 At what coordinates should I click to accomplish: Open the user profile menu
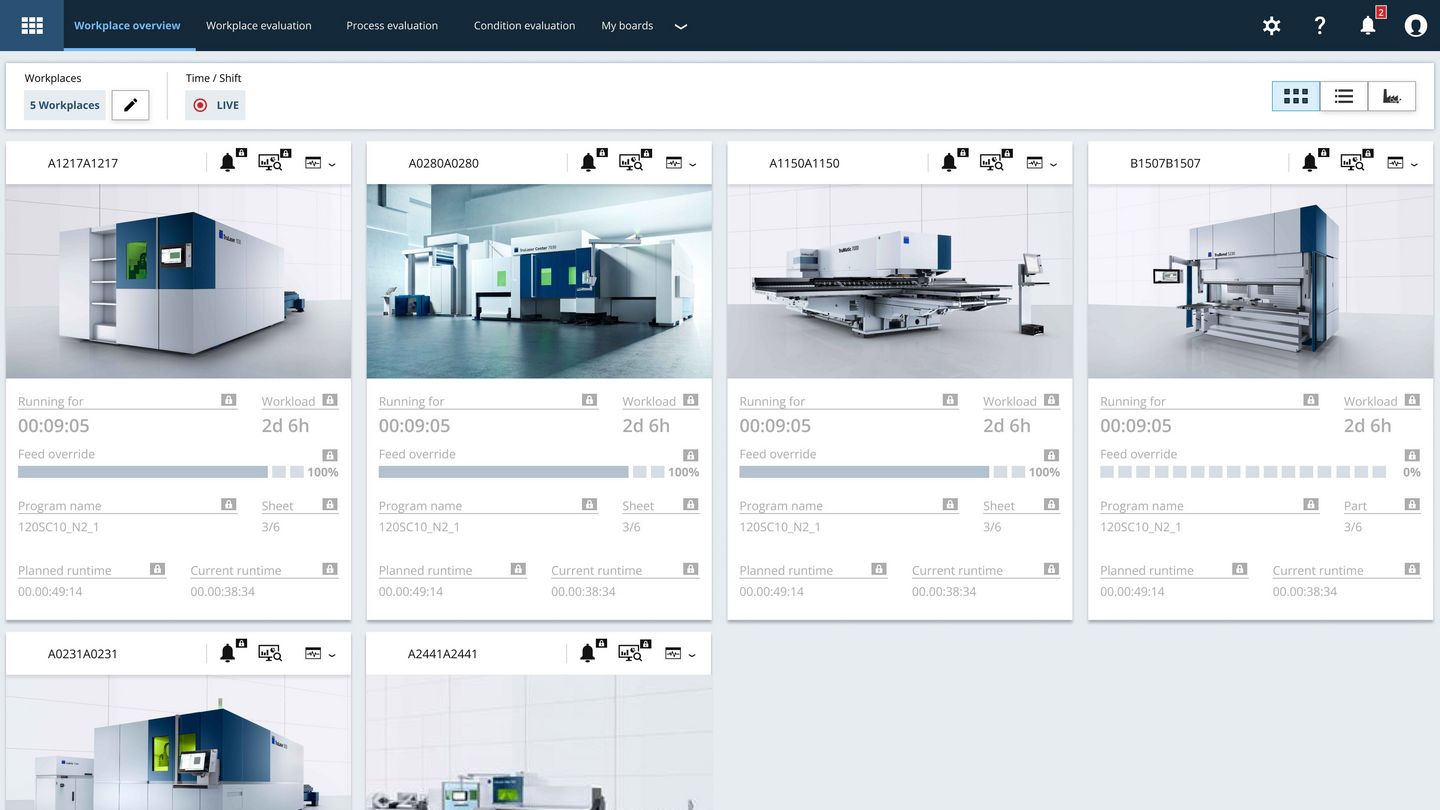pyautogui.click(x=1415, y=26)
